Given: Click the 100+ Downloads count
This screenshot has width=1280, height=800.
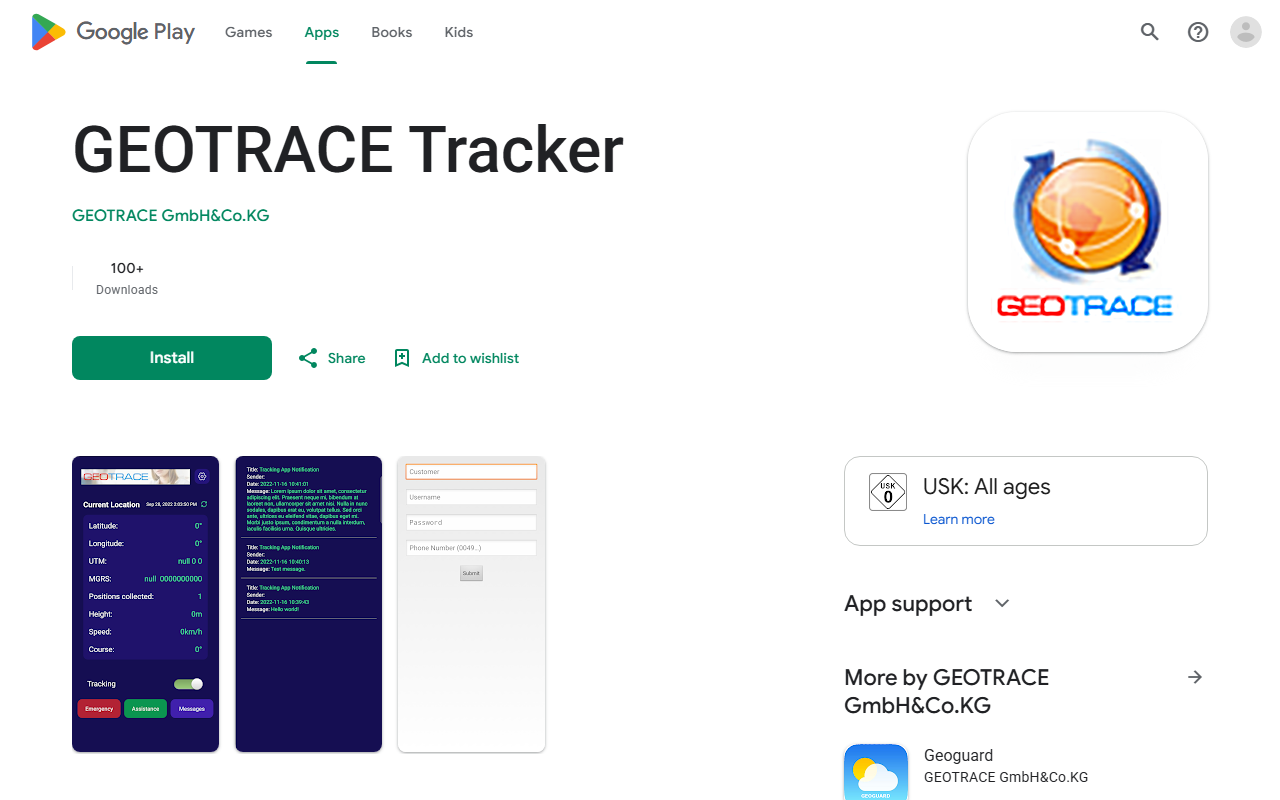Looking at the screenshot, I should point(127,278).
